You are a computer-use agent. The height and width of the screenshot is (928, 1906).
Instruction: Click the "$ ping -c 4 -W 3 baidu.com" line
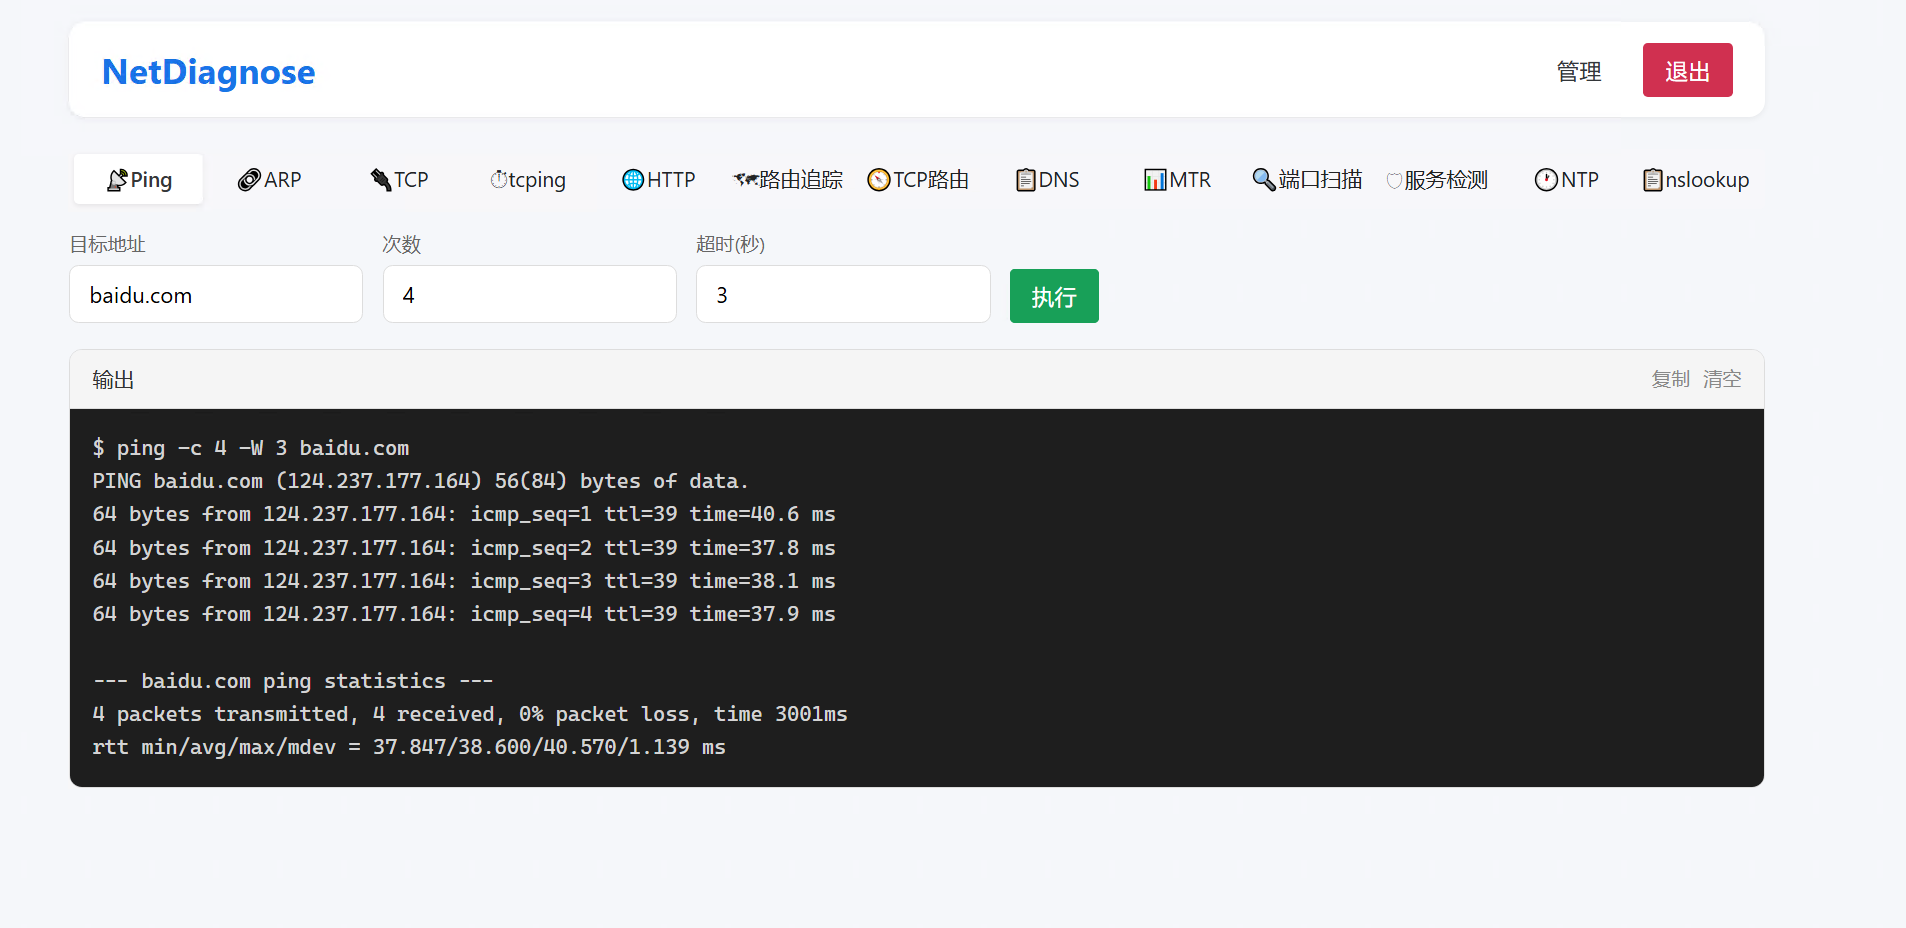click(251, 448)
